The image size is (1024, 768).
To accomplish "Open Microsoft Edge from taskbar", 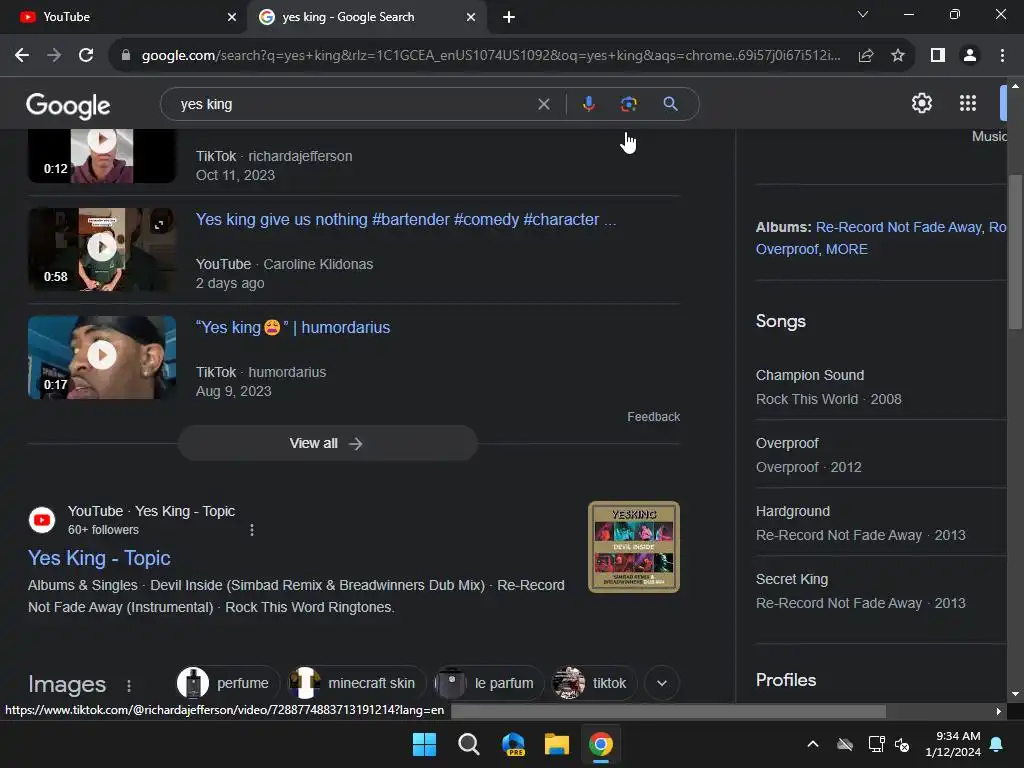I will point(513,744).
